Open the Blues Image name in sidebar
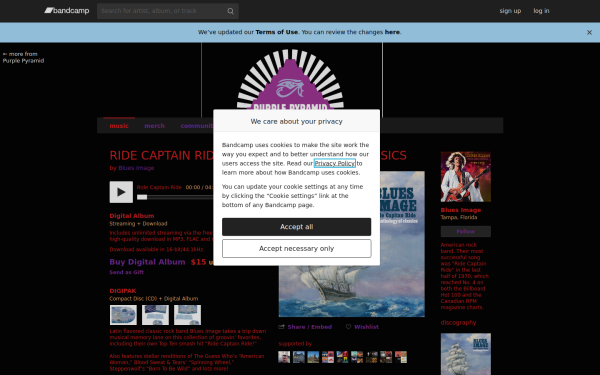600x375 pixels. [461, 210]
